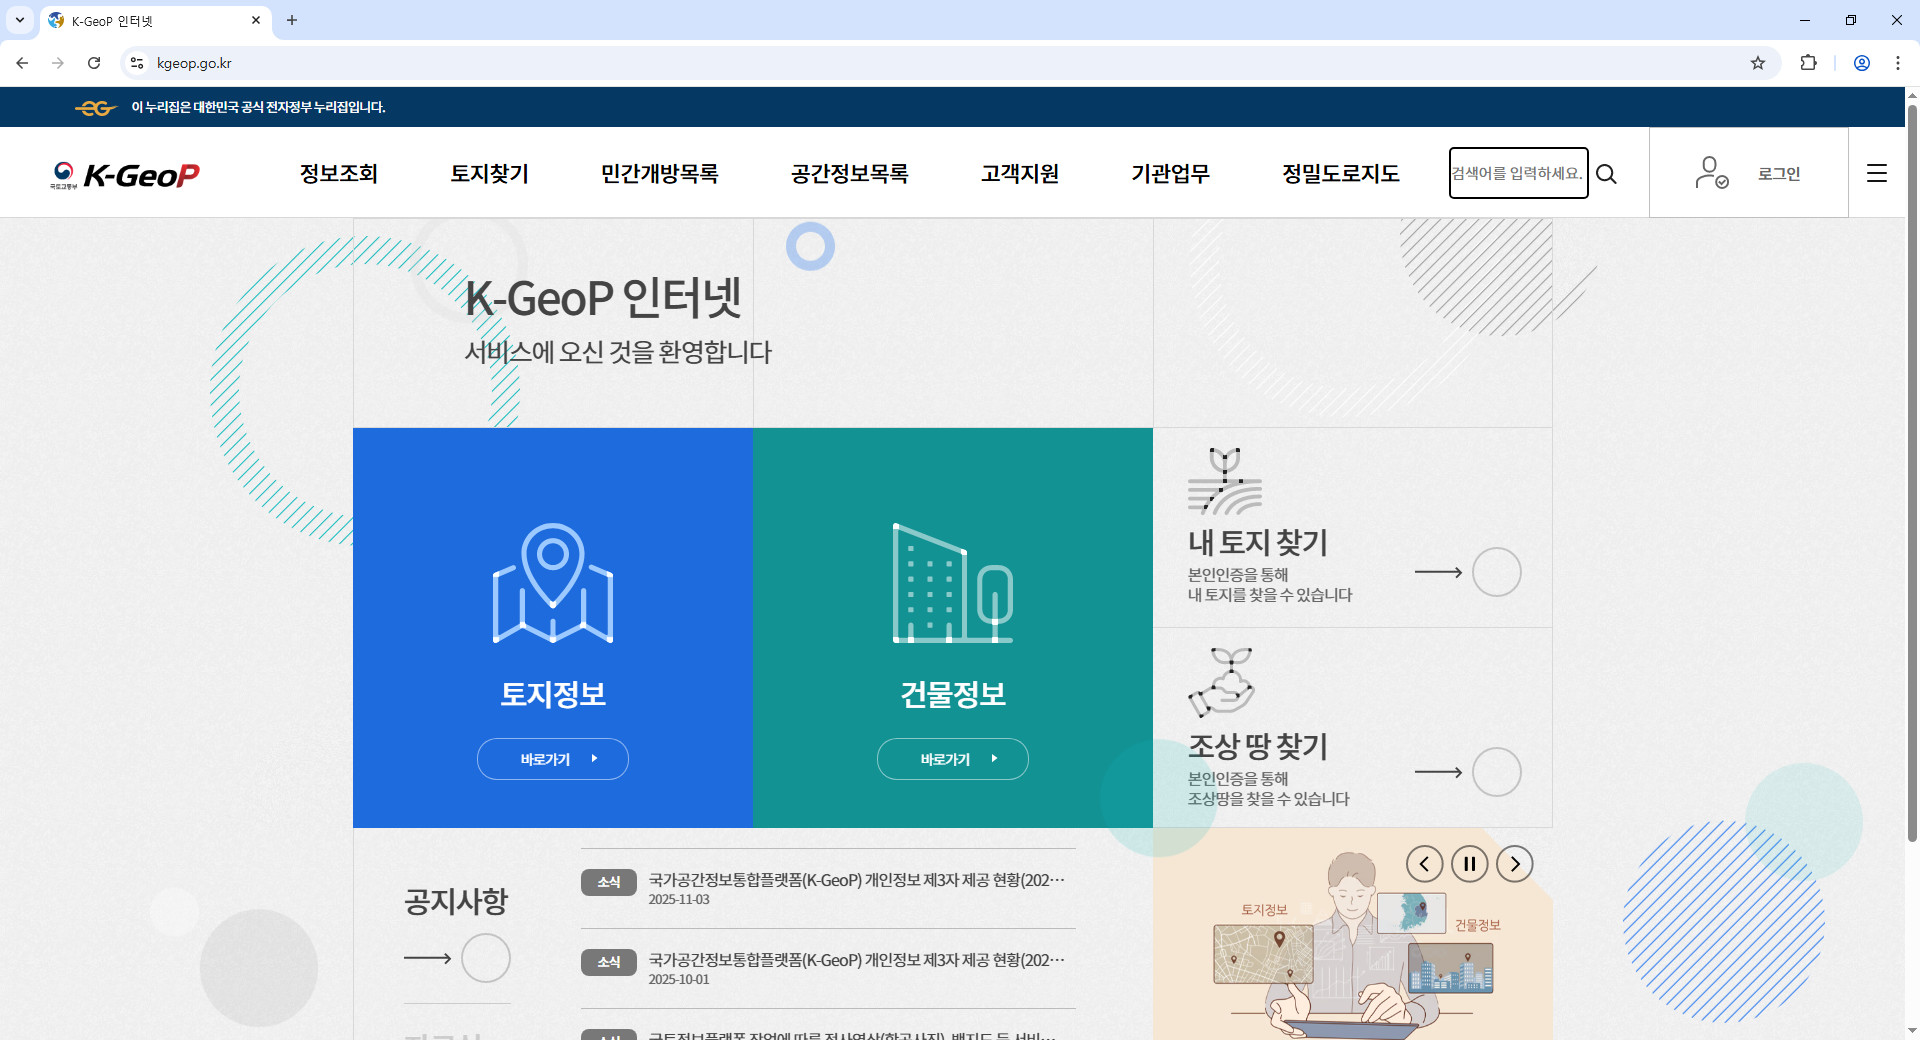
Task: Click the 건물정보 thumbnail in banner
Action: pyautogui.click(x=1450, y=967)
